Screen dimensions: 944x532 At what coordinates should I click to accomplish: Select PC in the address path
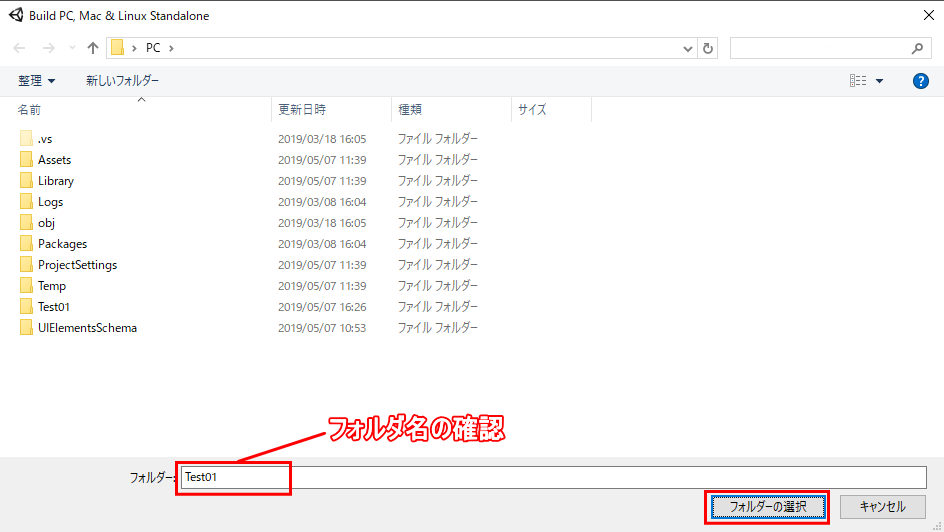coord(154,48)
